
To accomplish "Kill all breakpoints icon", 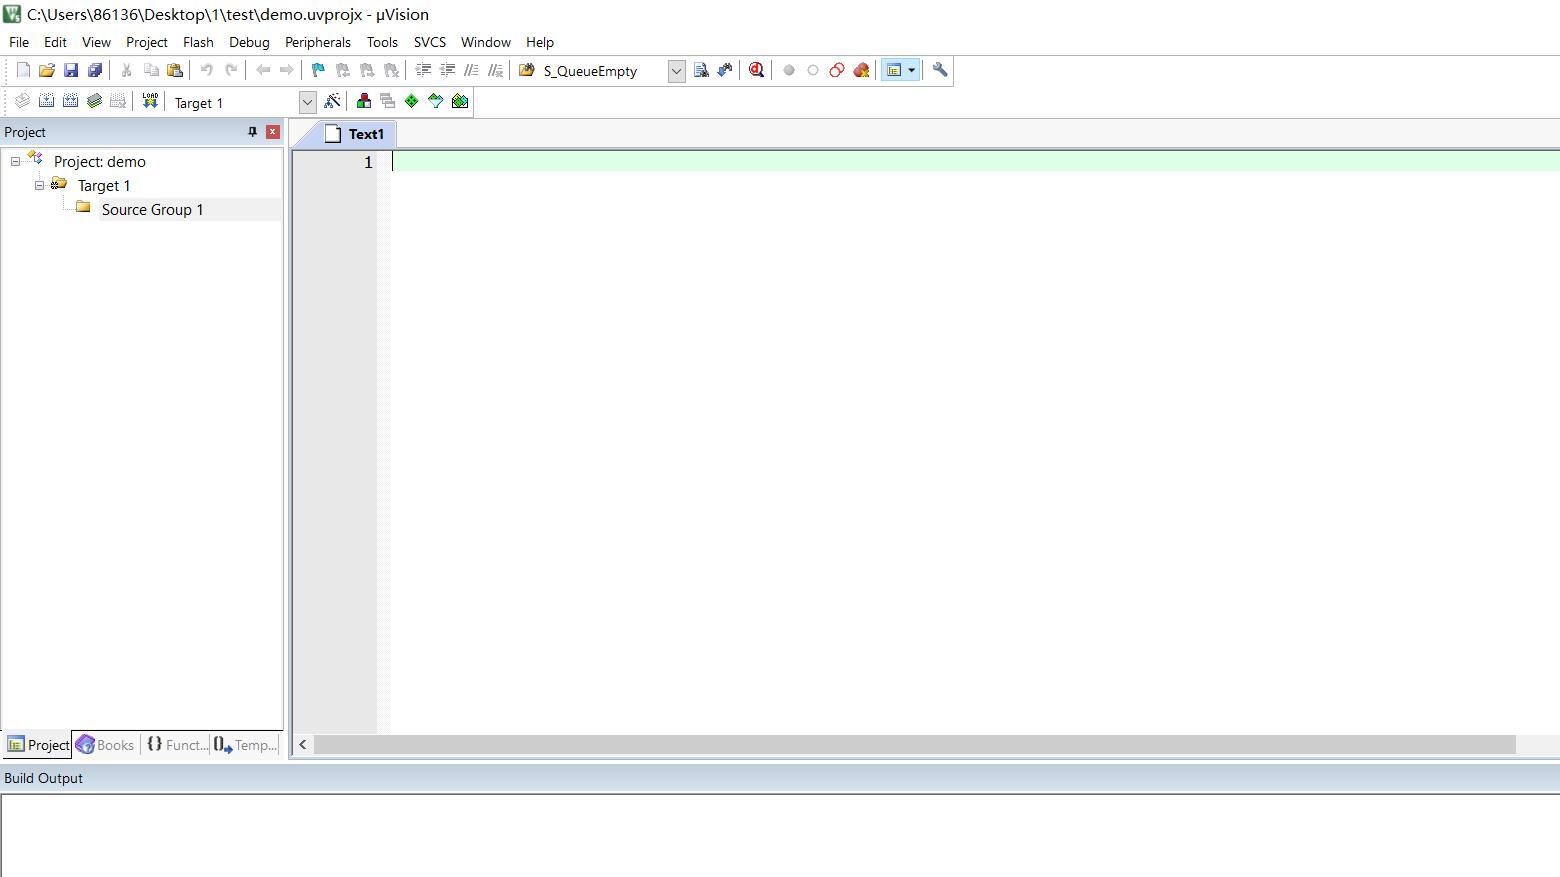I will click(x=861, y=70).
